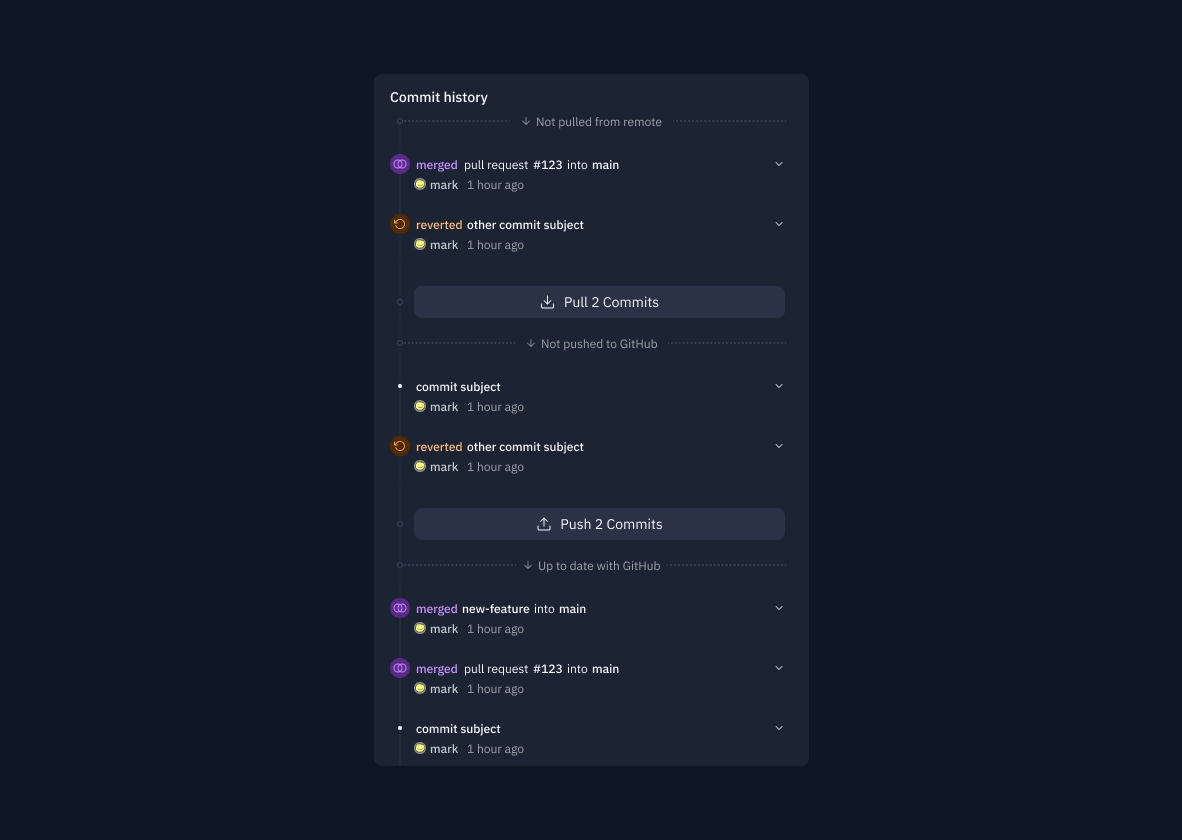Screen dimensions: 1182x840
Task: Select the reverted commit icon under unpulled commits
Action: pyautogui.click(x=400, y=224)
